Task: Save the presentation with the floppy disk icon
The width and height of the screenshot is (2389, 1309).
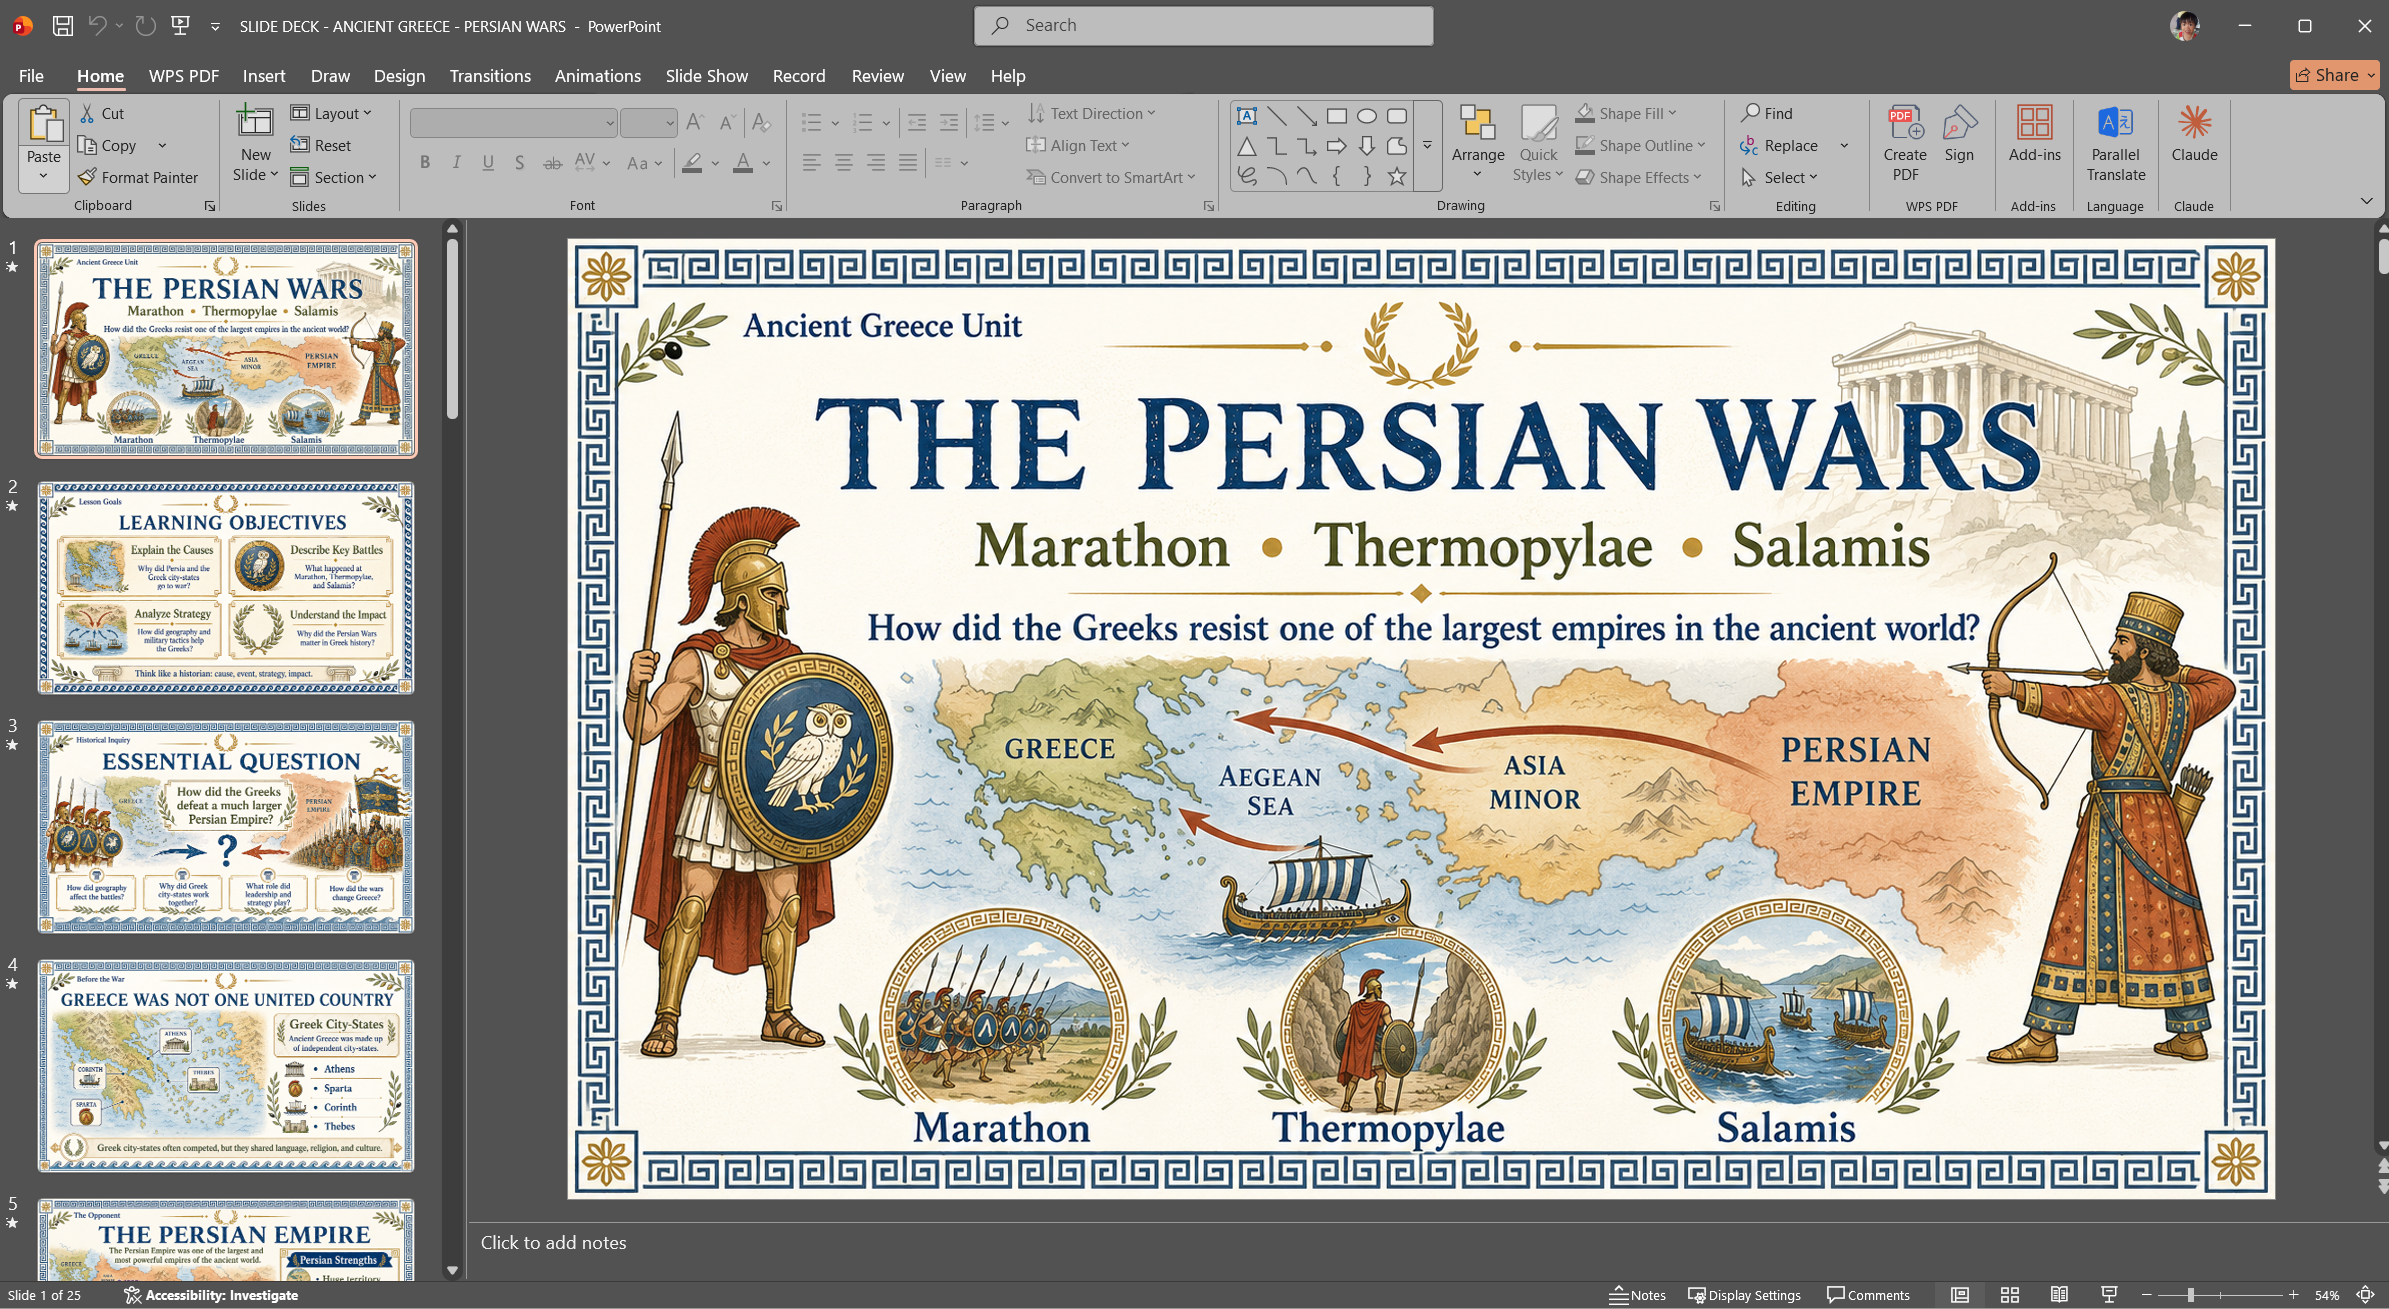Action: pos(63,26)
